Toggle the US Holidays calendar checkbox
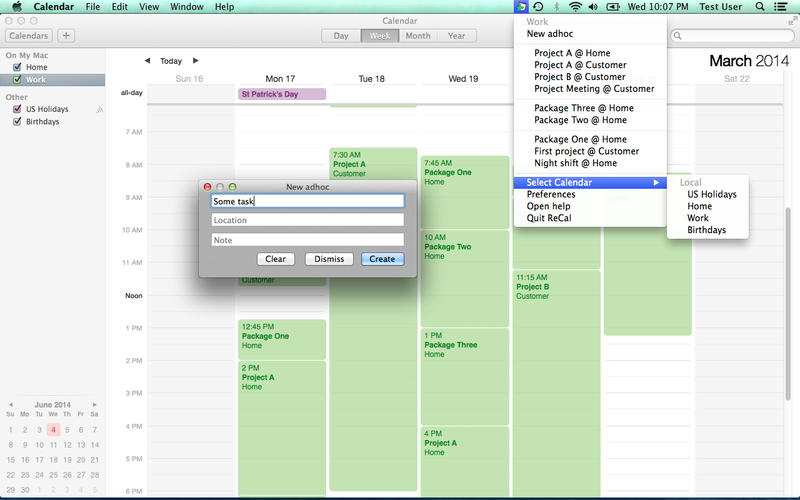This screenshot has height=500, width=800. (17, 109)
